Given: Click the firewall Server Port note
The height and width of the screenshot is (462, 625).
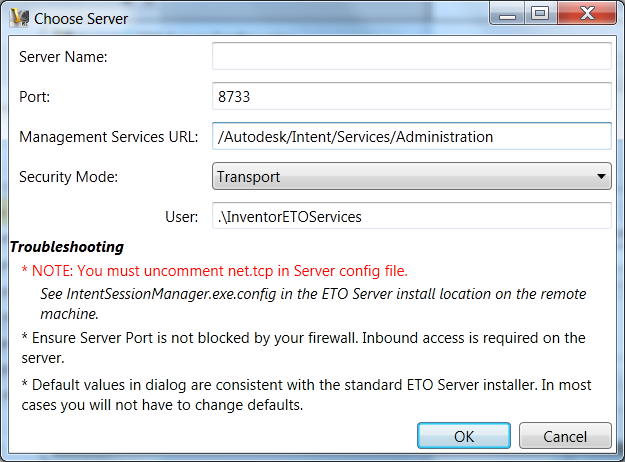Looking at the screenshot, I should click(300, 338).
